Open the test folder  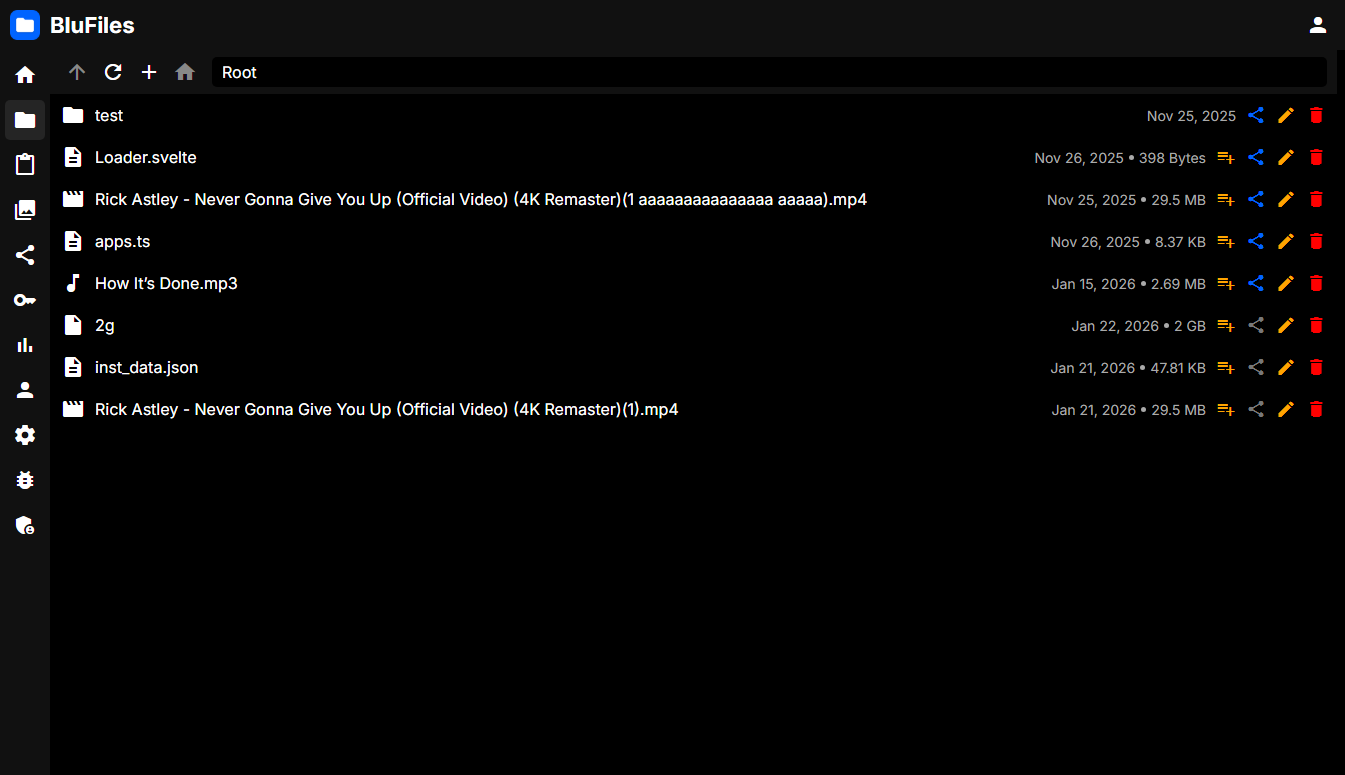[x=109, y=116]
